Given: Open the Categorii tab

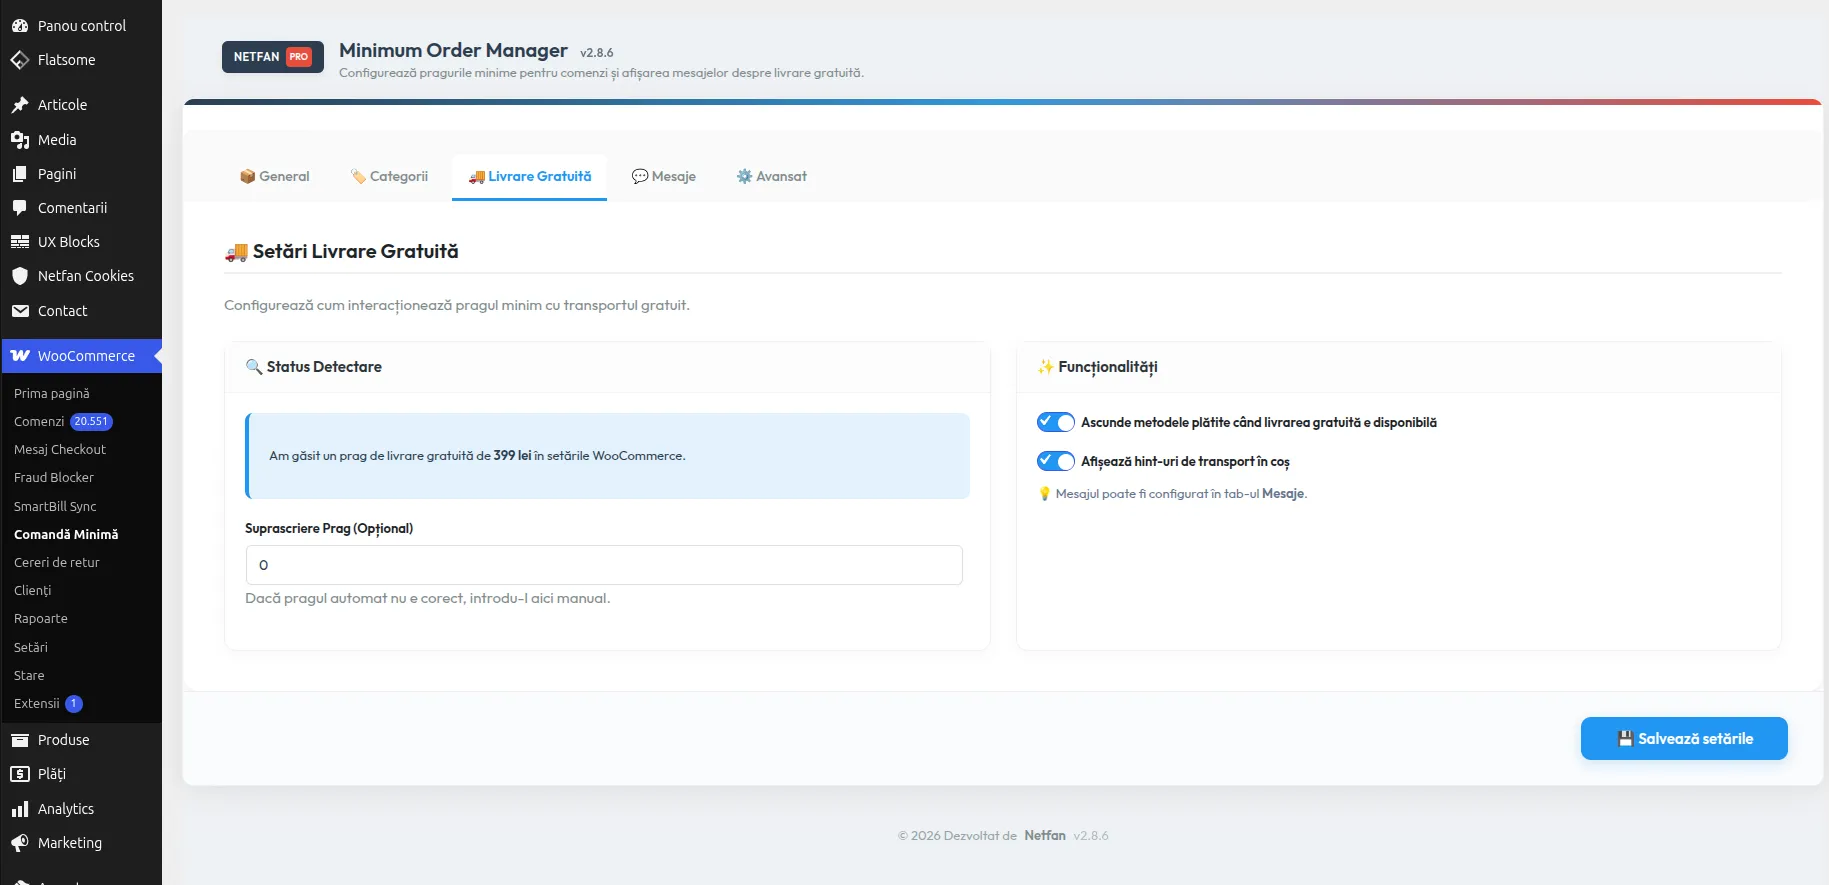Looking at the screenshot, I should [x=390, y=176].
